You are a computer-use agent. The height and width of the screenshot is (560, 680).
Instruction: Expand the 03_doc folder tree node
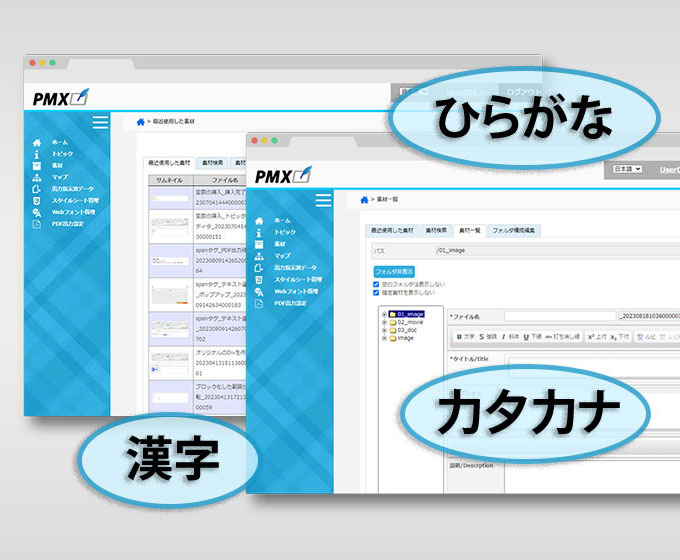(385, 330)
